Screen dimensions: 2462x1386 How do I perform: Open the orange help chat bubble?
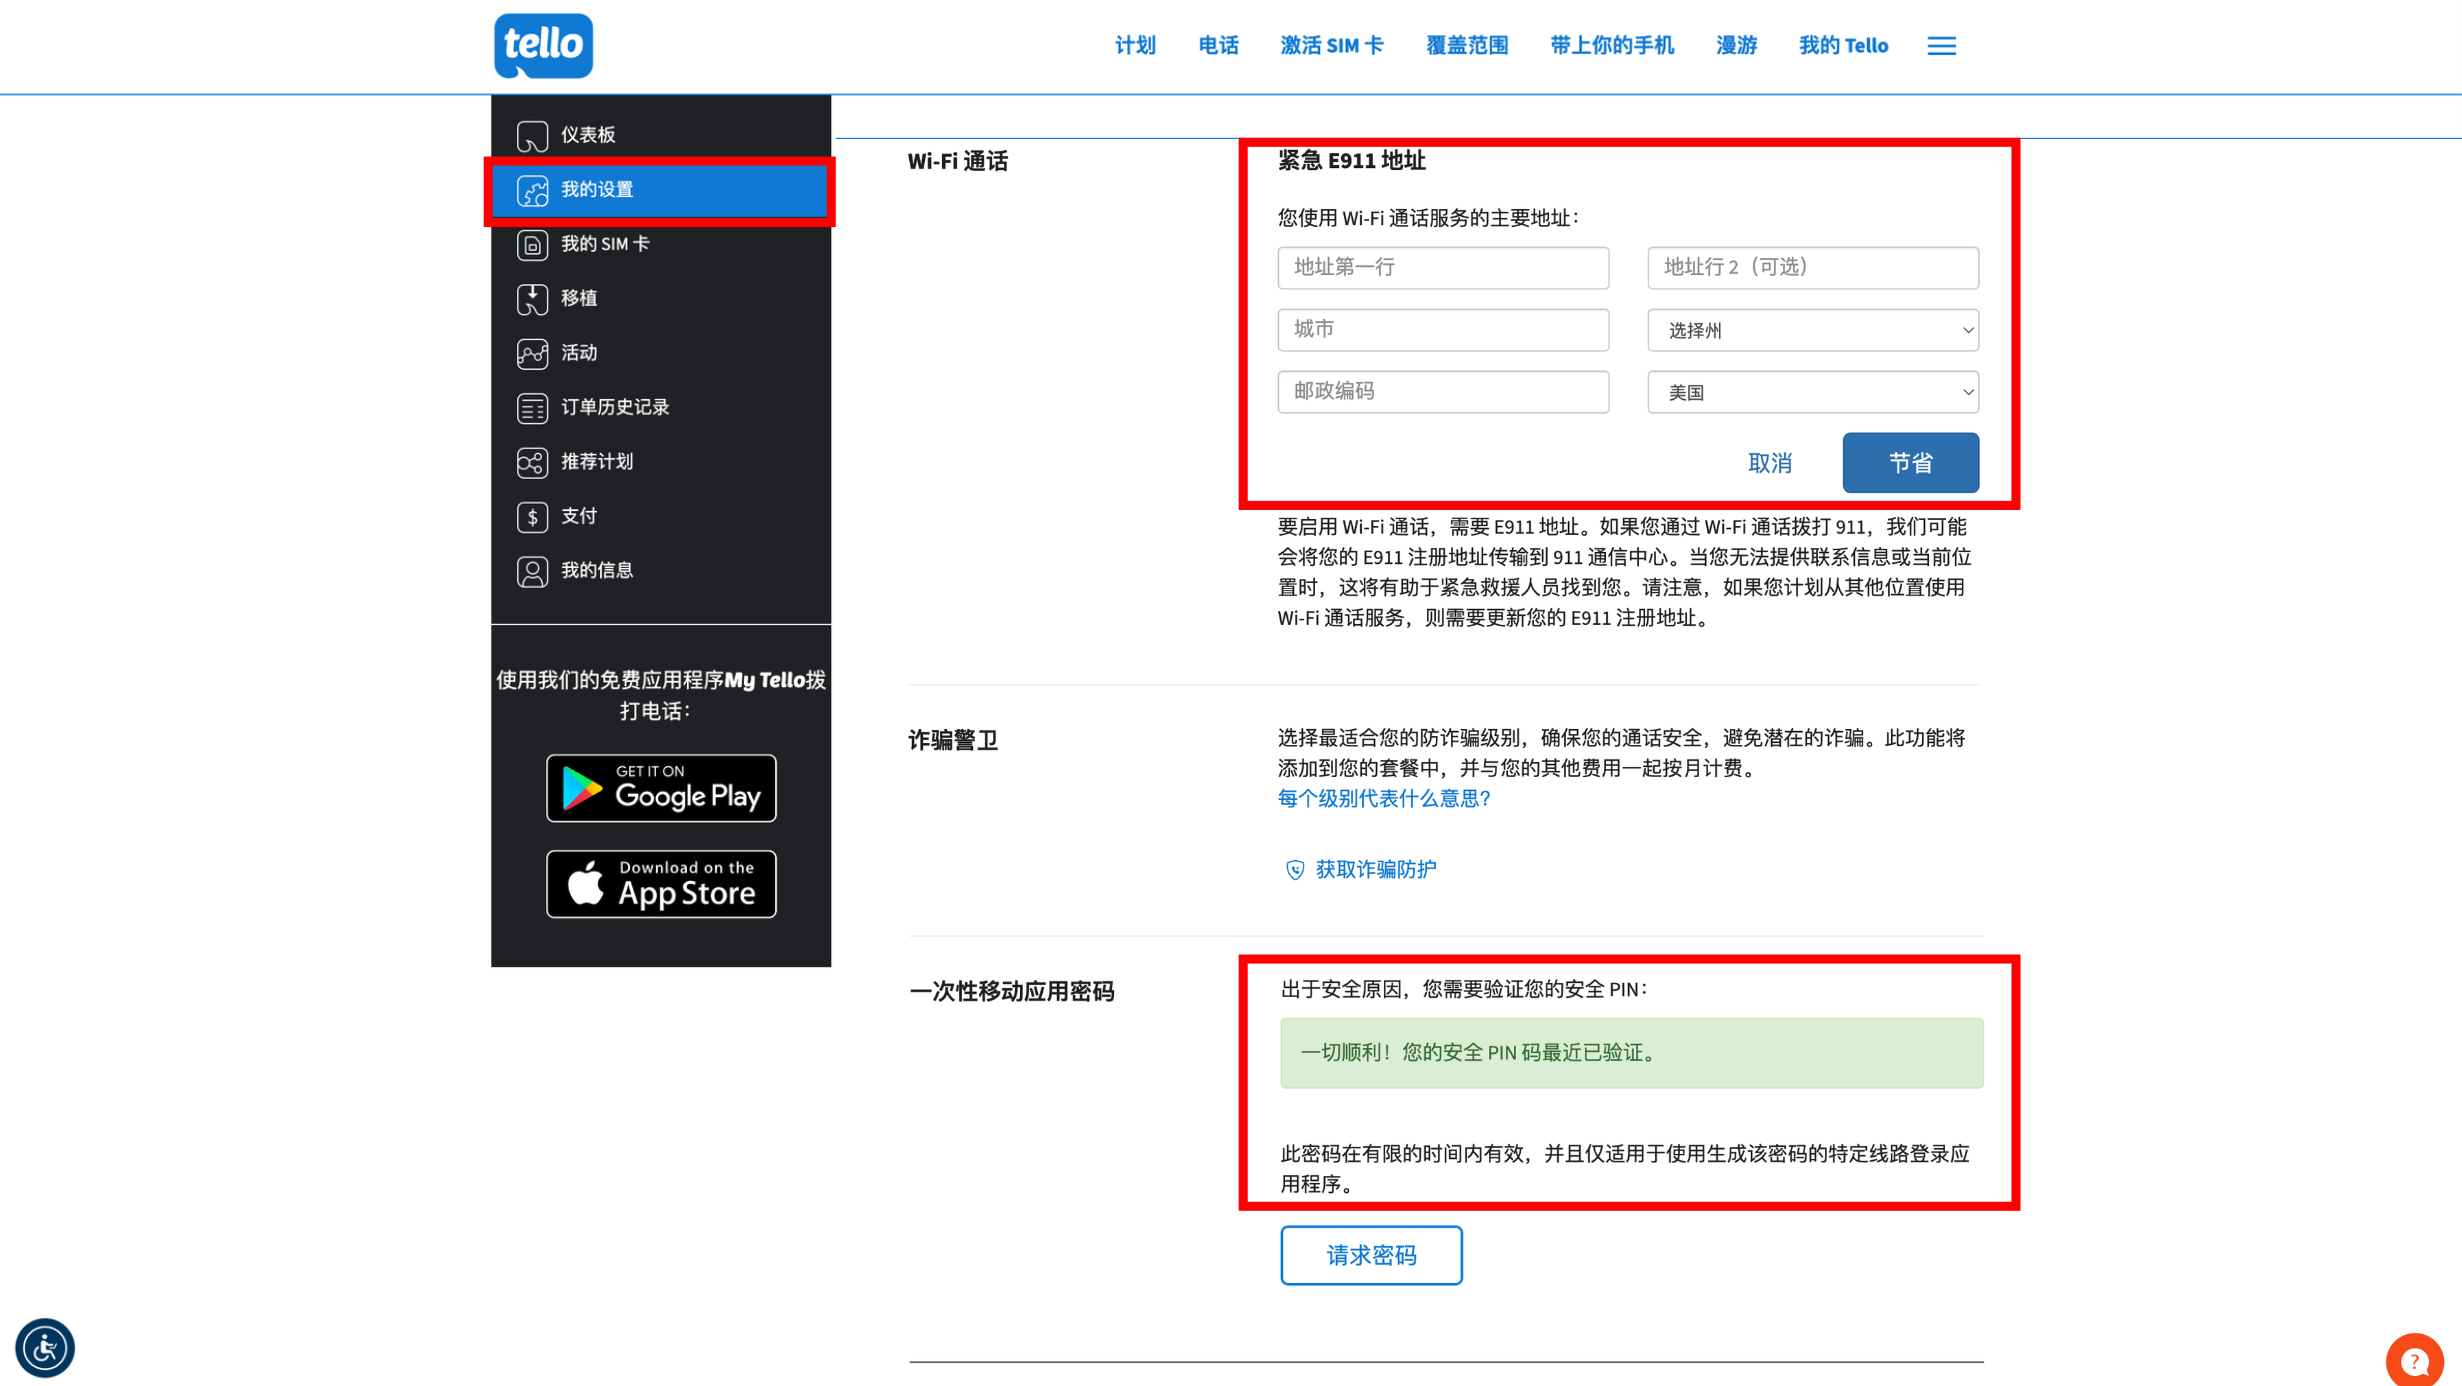point(2414,1360)
